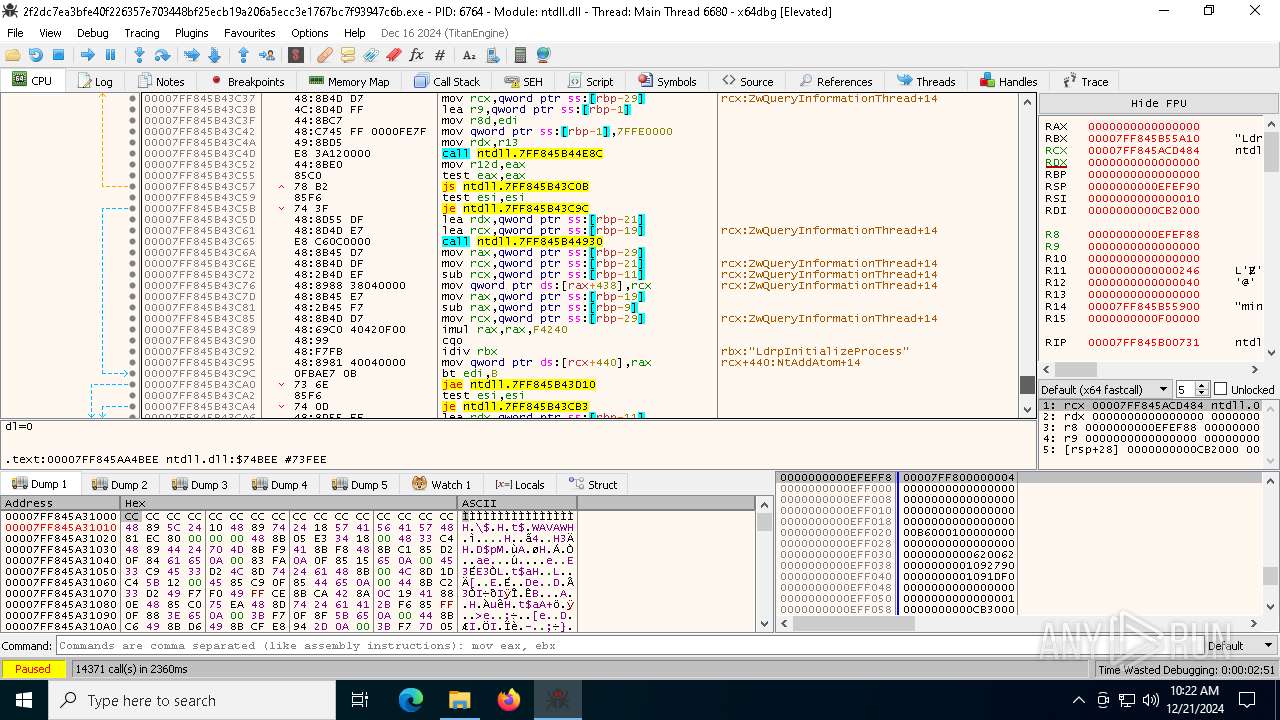Click the Address column header in dump
Image resolution: width=1280 pixels, height=720 pixels.
pos(60,503)
